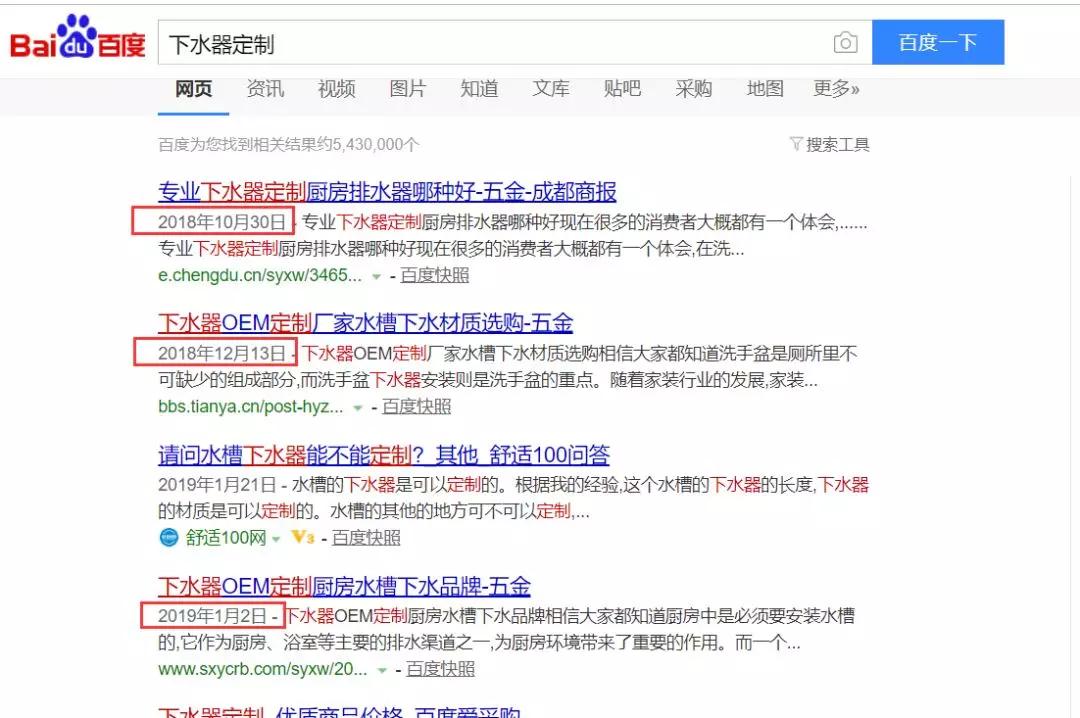Expand the arrow next to bbs.tianya.cn URL
This screenshot has height=718, width=1080.
tap(357, 408)
